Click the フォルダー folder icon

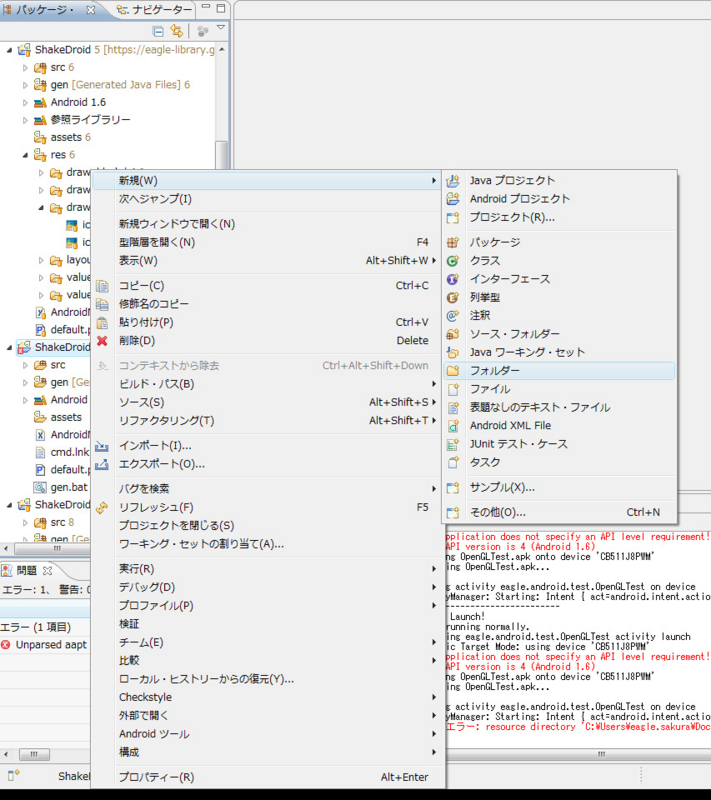[452, 371]
